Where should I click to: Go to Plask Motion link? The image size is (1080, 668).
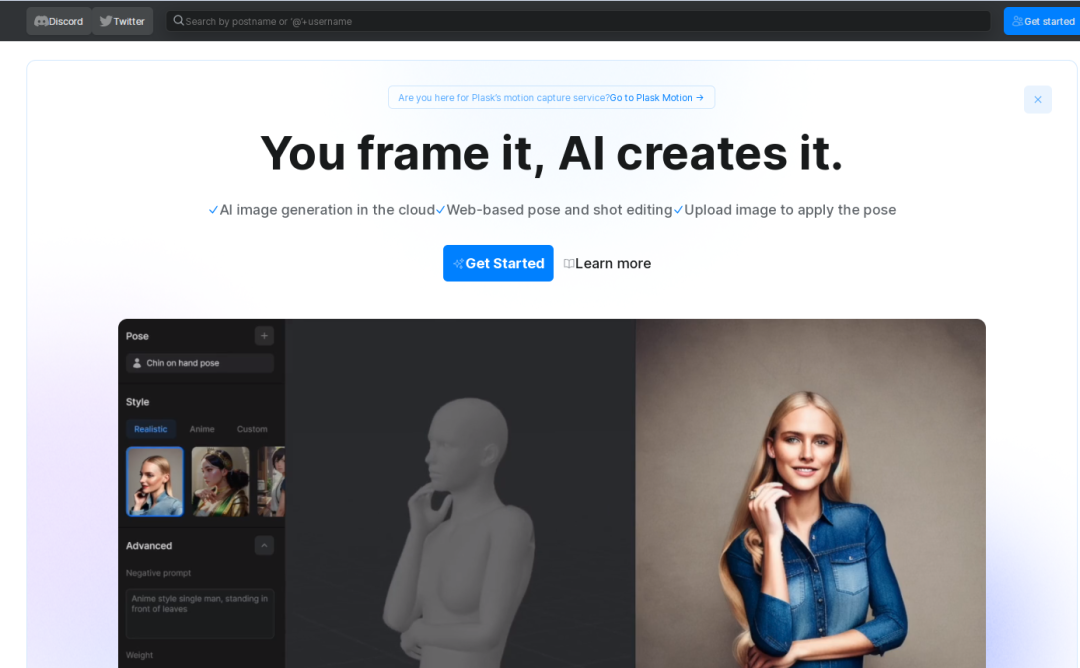(656, 98)
